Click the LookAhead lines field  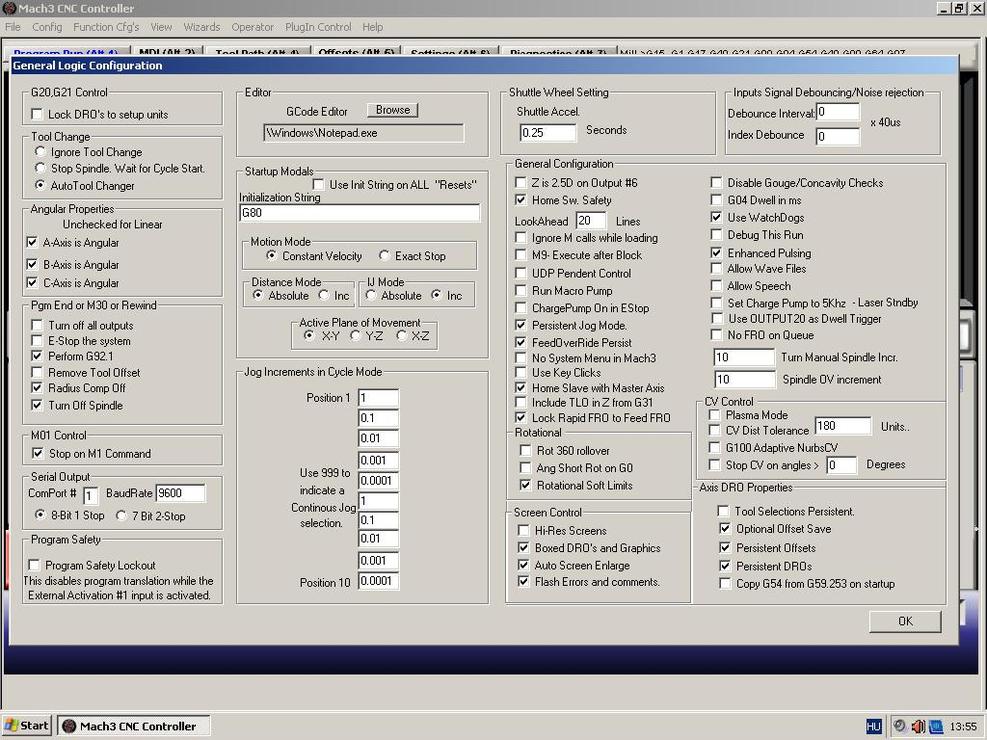[590, 221]
